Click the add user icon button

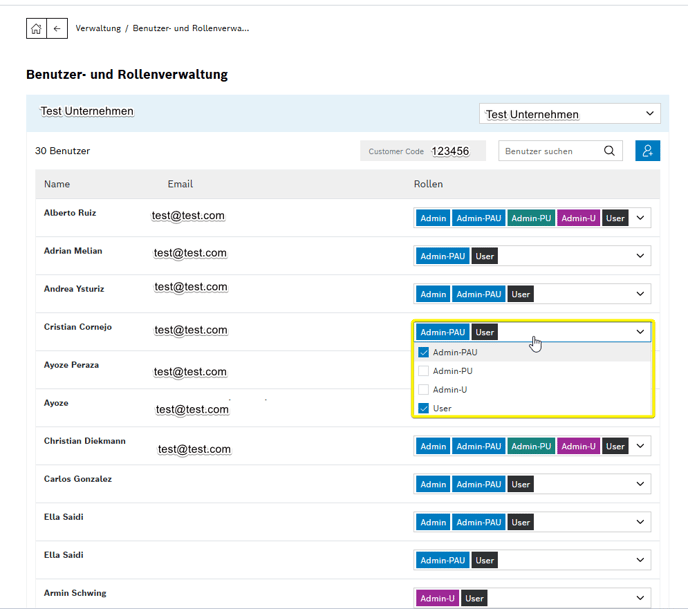click(x=647, y=151)
